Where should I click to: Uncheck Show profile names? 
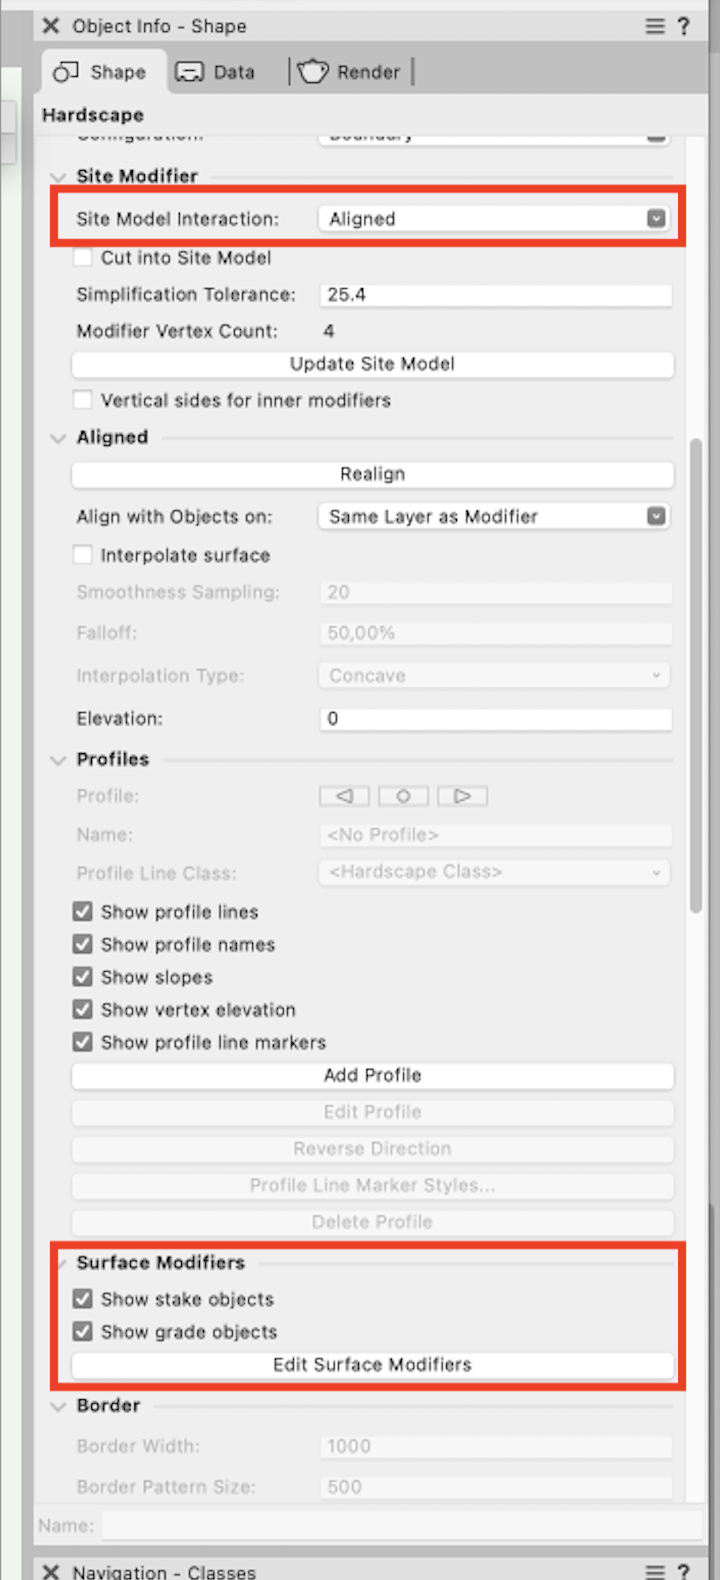pyautogui.click(x=82, y=944)
